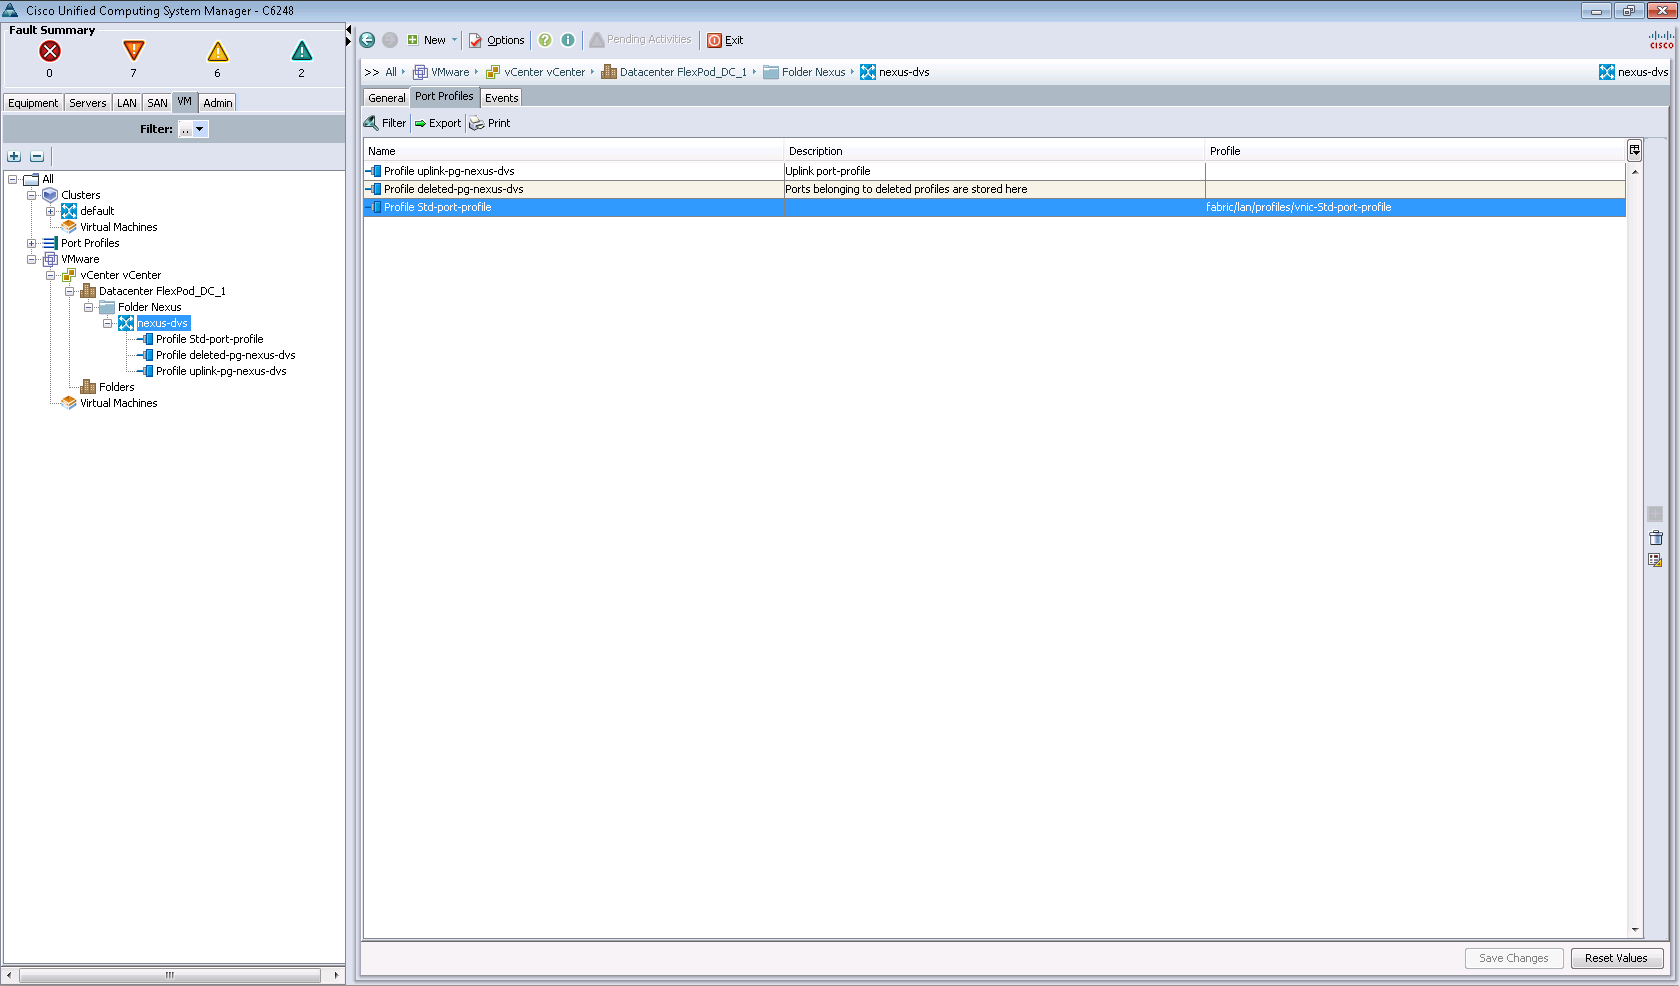Click the Port Profiles icon in tree
Image resolution: width=1680 pixels, height=986 pixels.
click(x=50, y=243)
